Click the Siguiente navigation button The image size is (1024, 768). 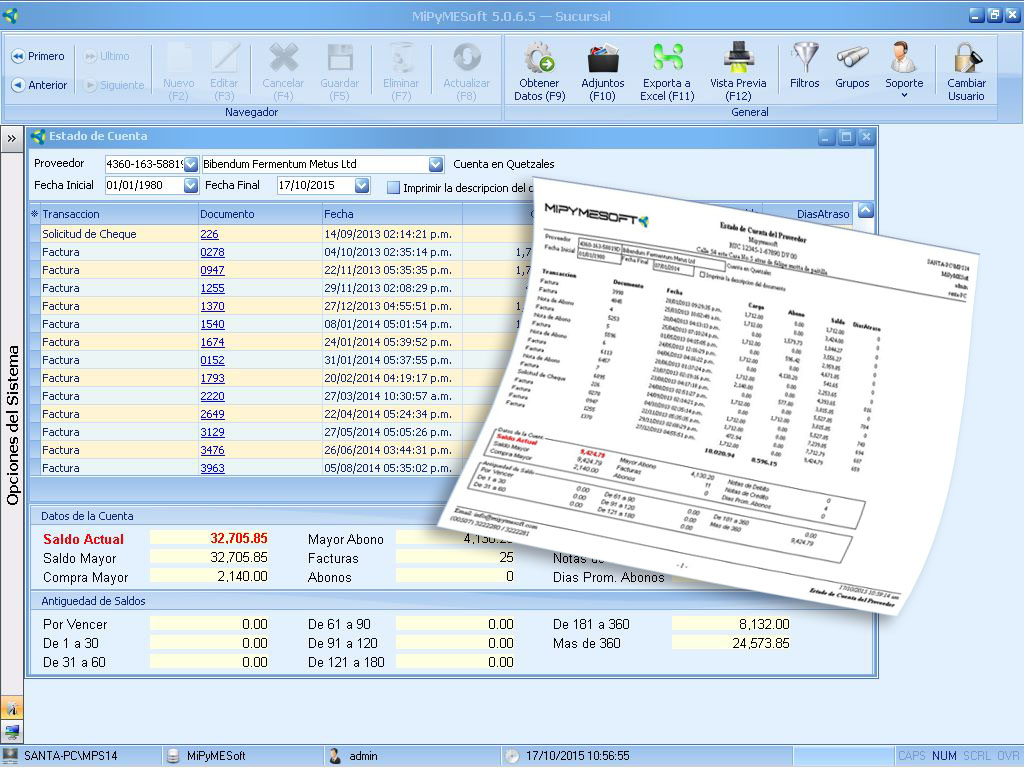tap(114, 85)
